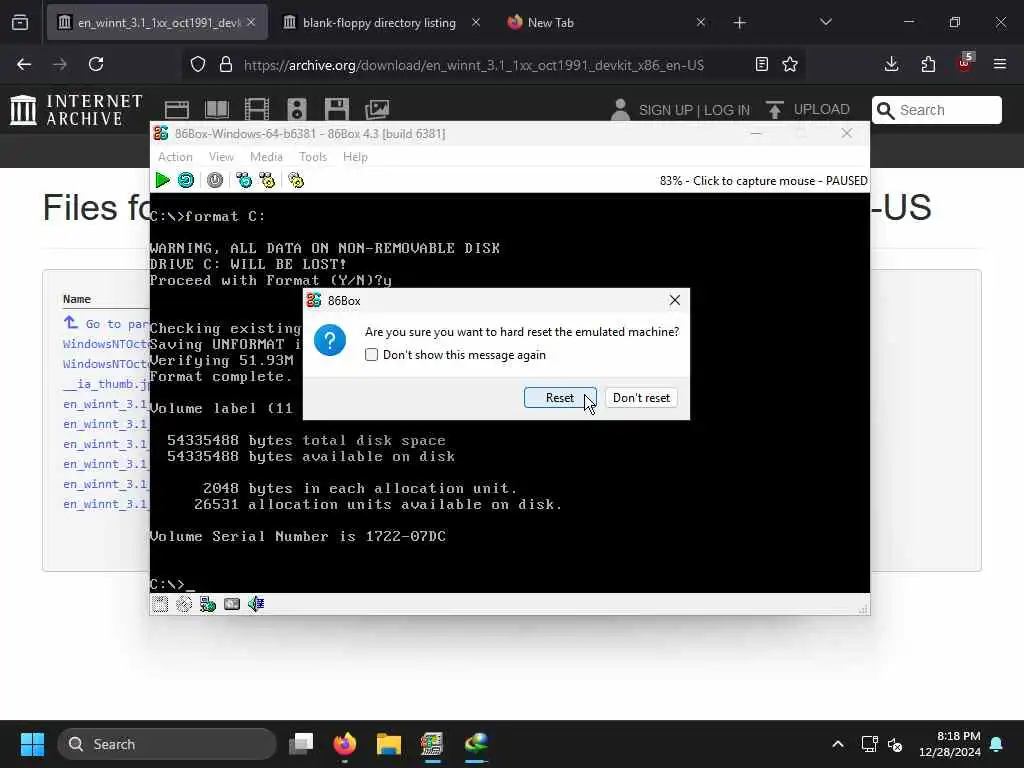Click the network status bar icon
The image size is (1024, 768).
(x=208, y=604)
